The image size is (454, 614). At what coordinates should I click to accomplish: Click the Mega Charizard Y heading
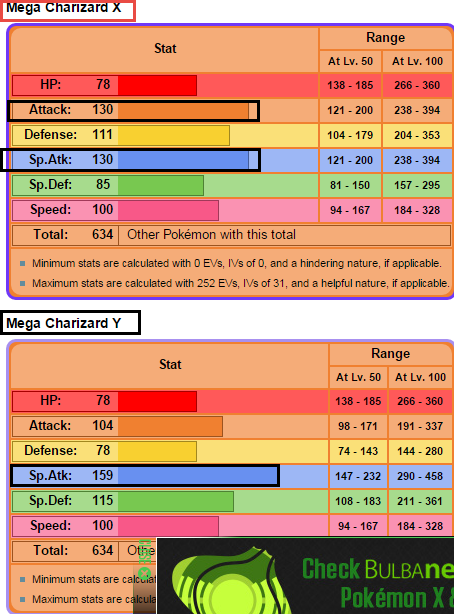coord(63,323)
